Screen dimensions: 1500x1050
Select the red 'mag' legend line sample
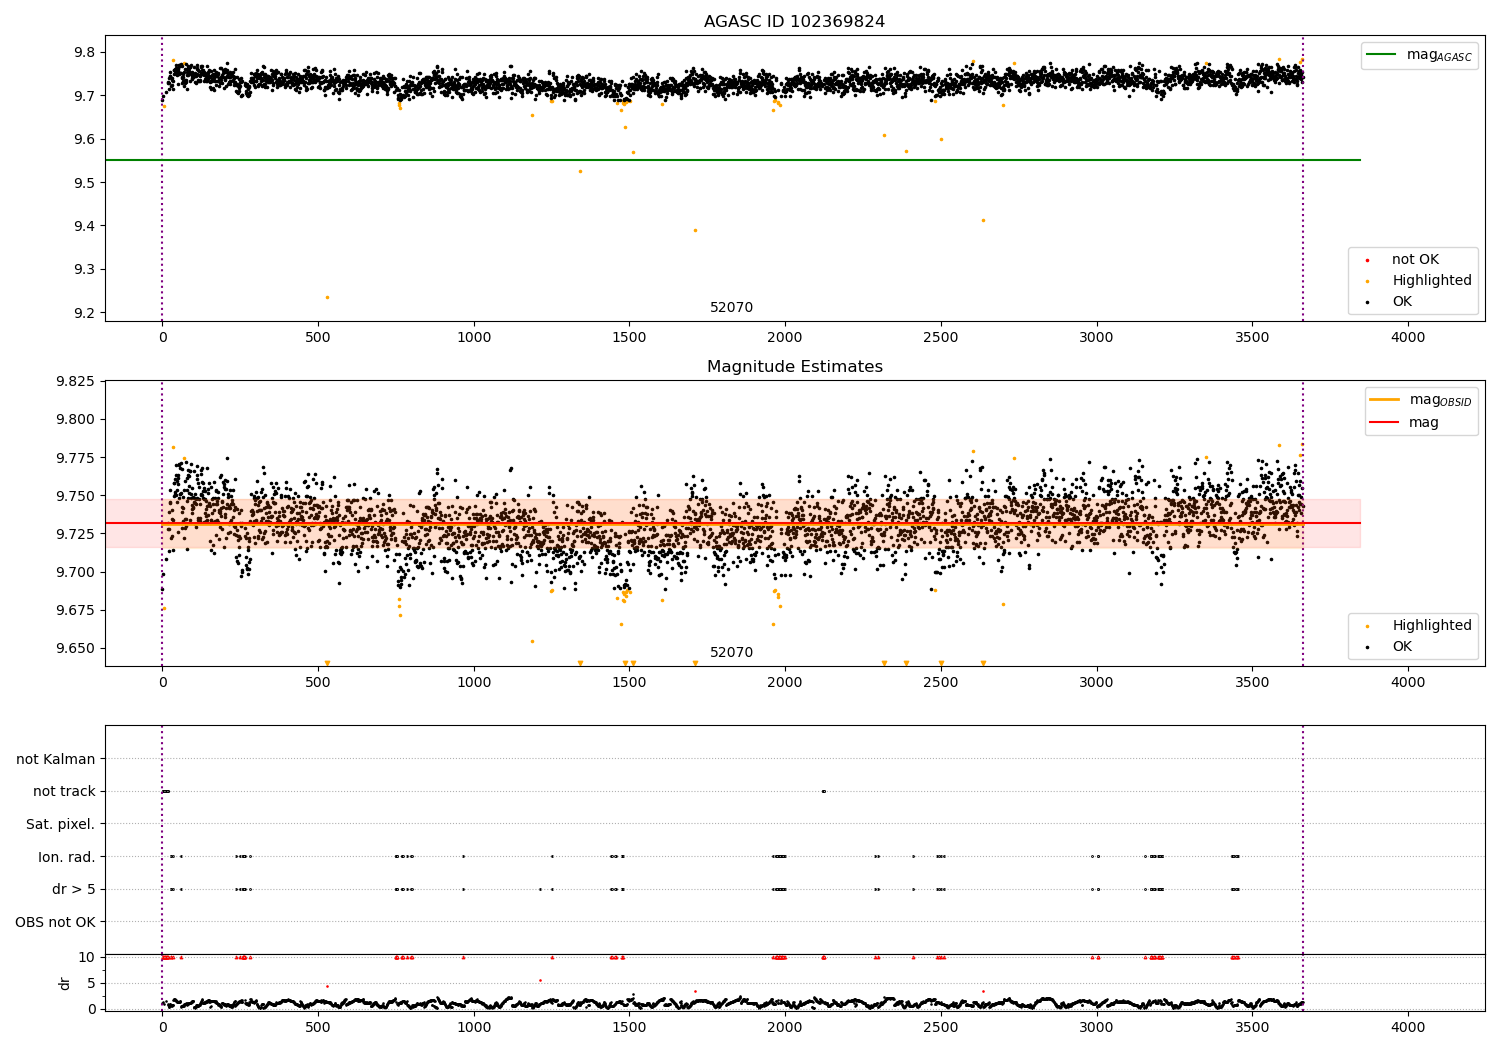coord(1385,422)
